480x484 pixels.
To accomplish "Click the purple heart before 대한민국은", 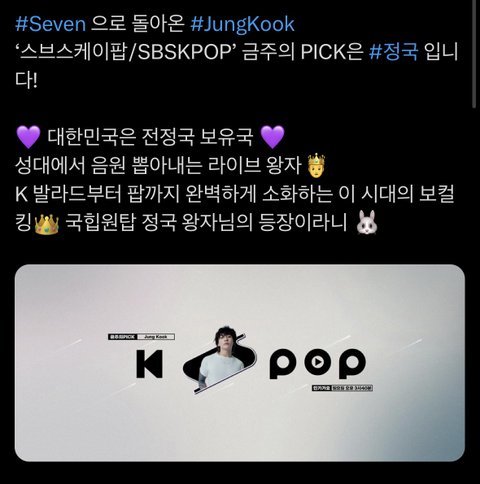I will [x=28, y=137].
